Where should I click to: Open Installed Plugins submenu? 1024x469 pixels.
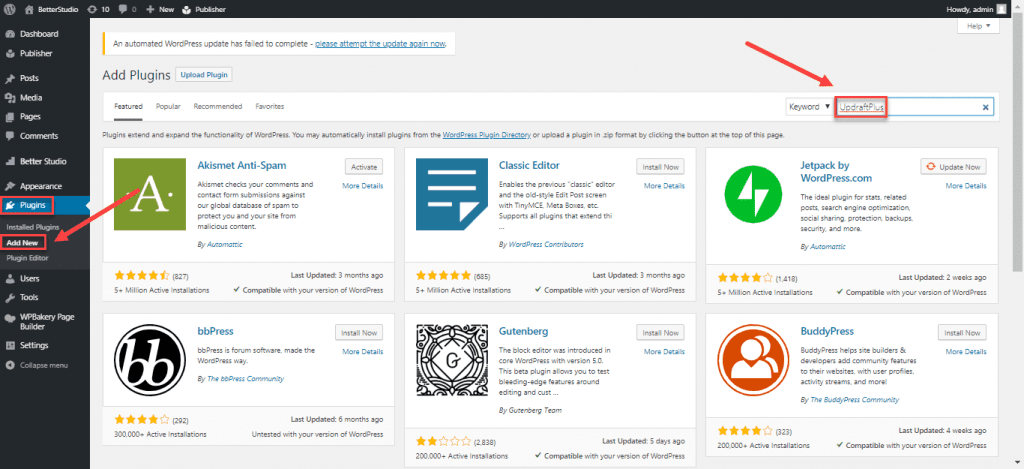33,227
